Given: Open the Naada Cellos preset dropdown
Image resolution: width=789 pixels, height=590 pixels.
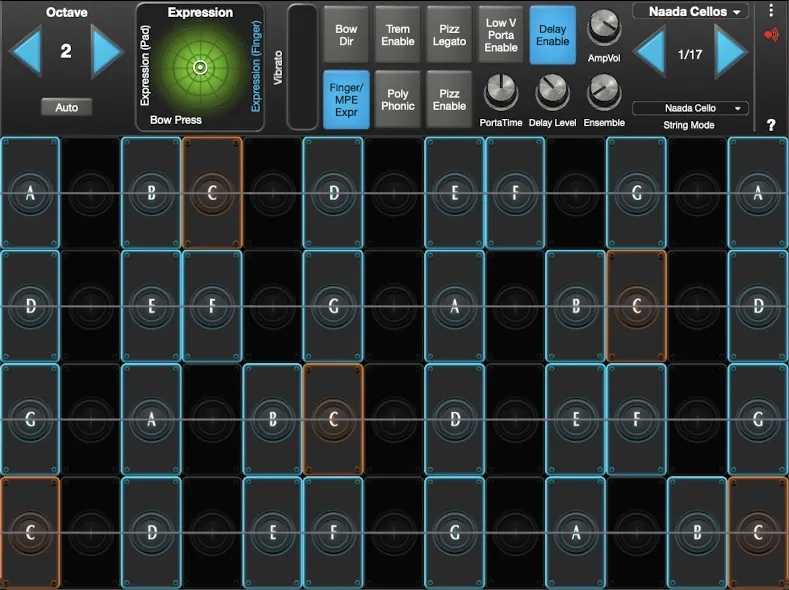Looking at the screenshot, I should 690,11.
